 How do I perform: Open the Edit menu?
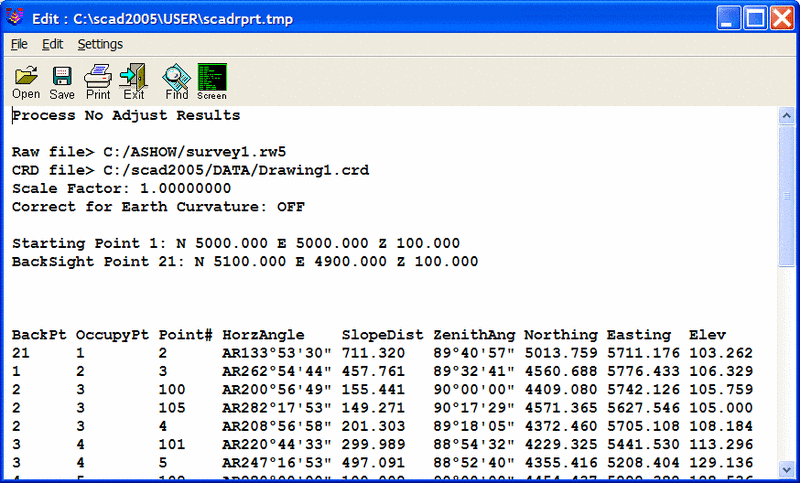(x=52, y=44)
